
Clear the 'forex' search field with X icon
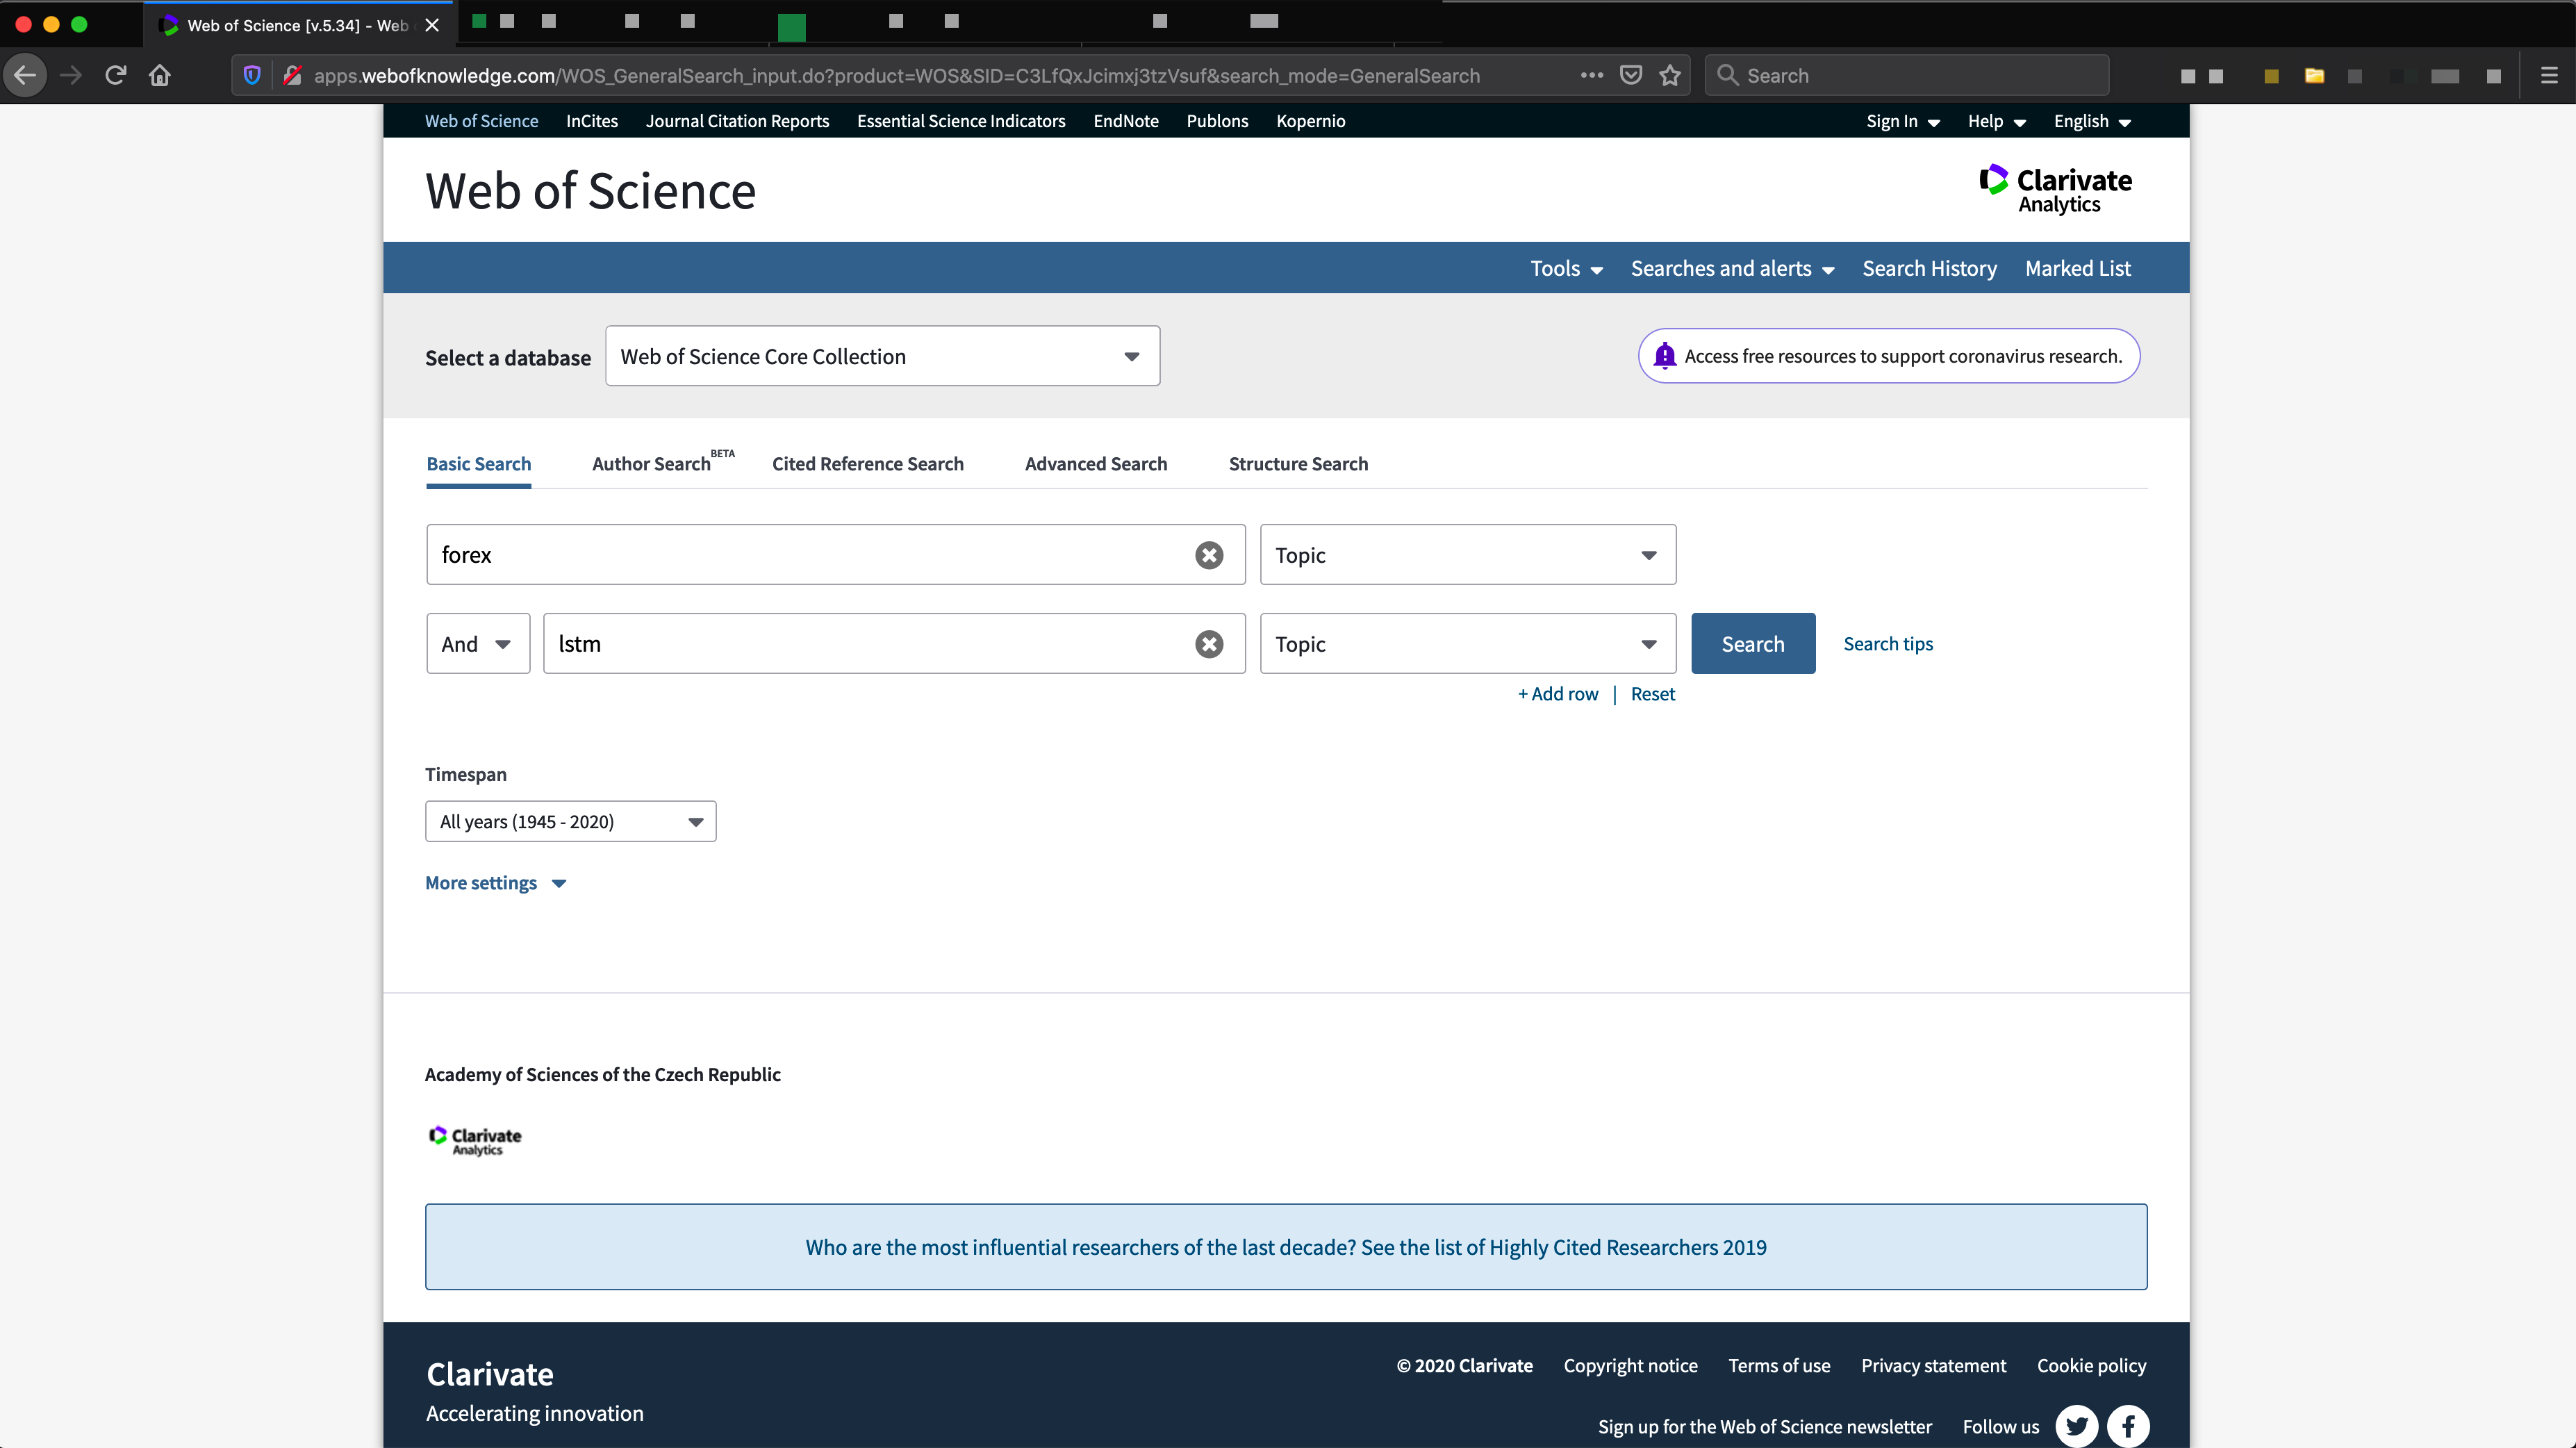pos(1209,555)
